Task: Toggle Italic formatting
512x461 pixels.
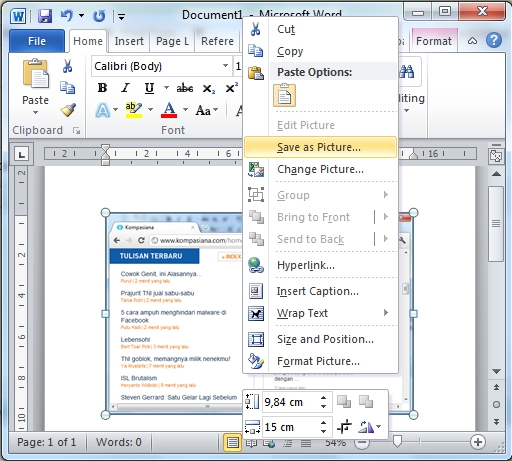Action: tap(125, 88)
